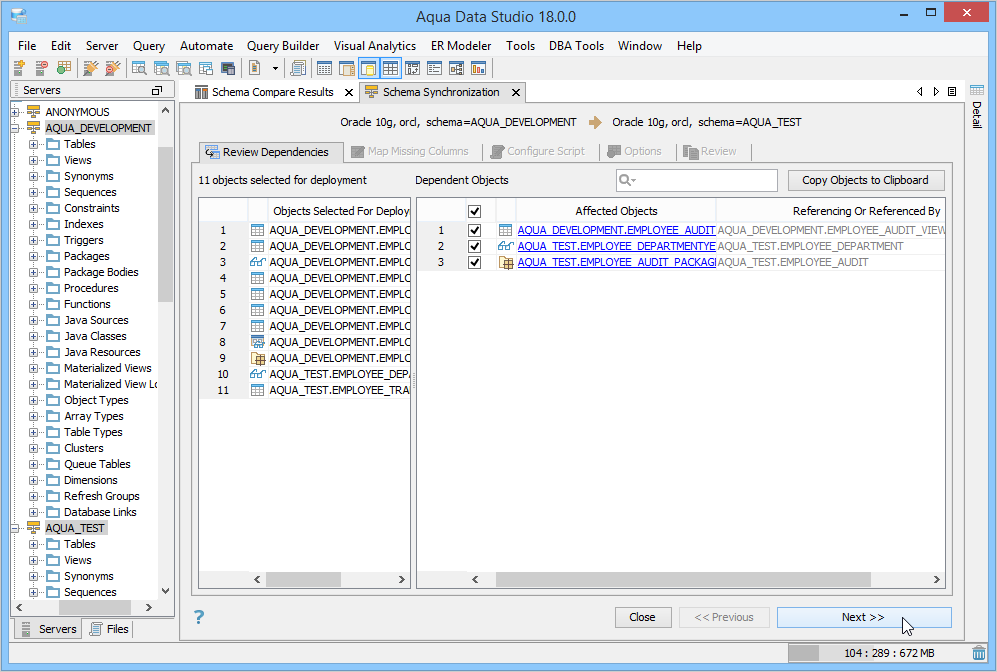Expand the Procedures folder node
The image size is (997, 672).
click(33, 288)
